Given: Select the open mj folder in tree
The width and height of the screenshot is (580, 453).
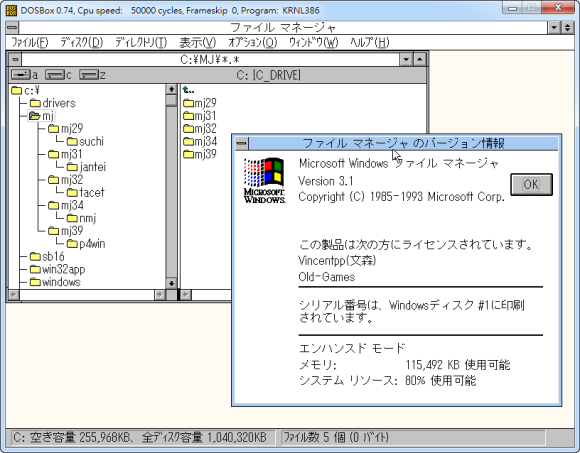Looking at the screenshot, I should click(42, 116).
